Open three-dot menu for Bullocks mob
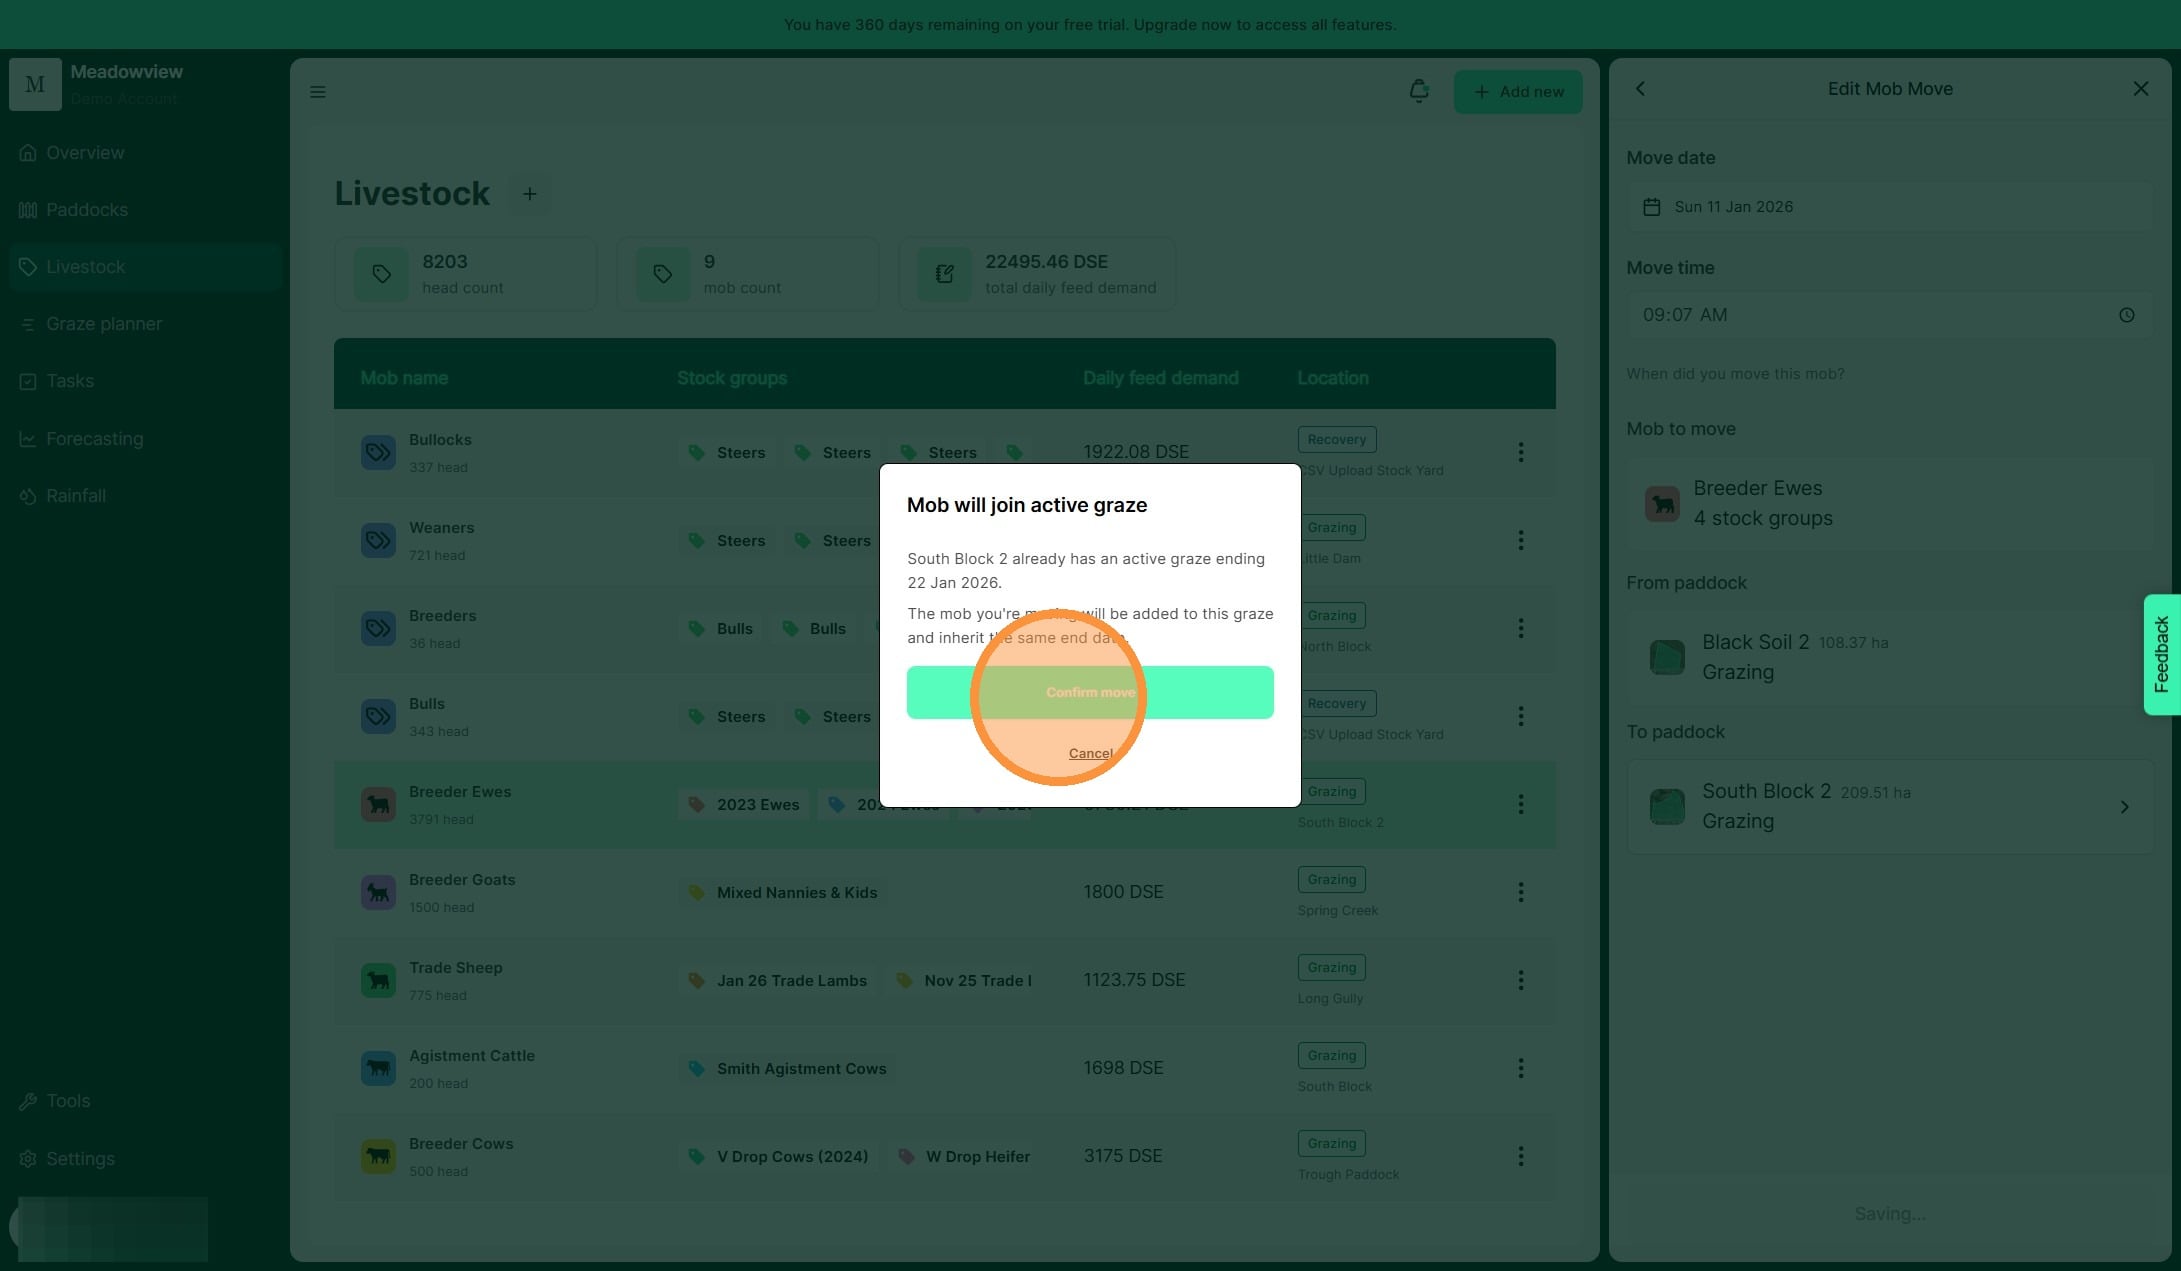2181x1271 pixels. coord(1520,452)
